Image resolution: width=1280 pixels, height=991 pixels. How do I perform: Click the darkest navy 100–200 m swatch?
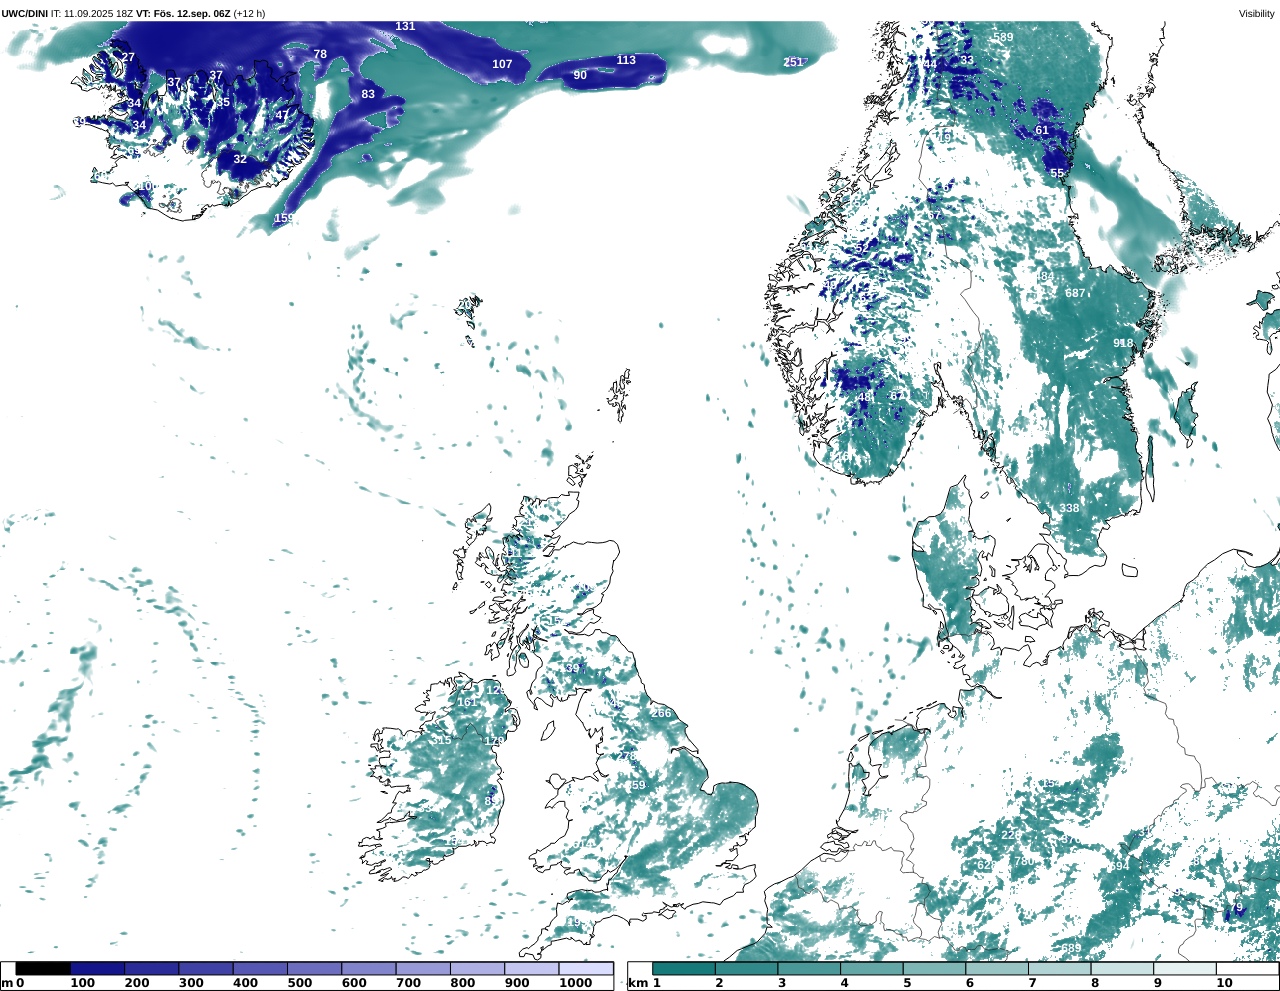point(97,968)
